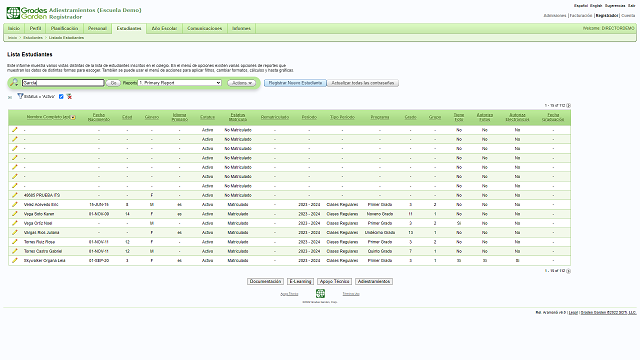This screenshot has height=360, width=640.
Task: Click Actualizar todas las contraseñas button
Action: click(x=363, y=83)
